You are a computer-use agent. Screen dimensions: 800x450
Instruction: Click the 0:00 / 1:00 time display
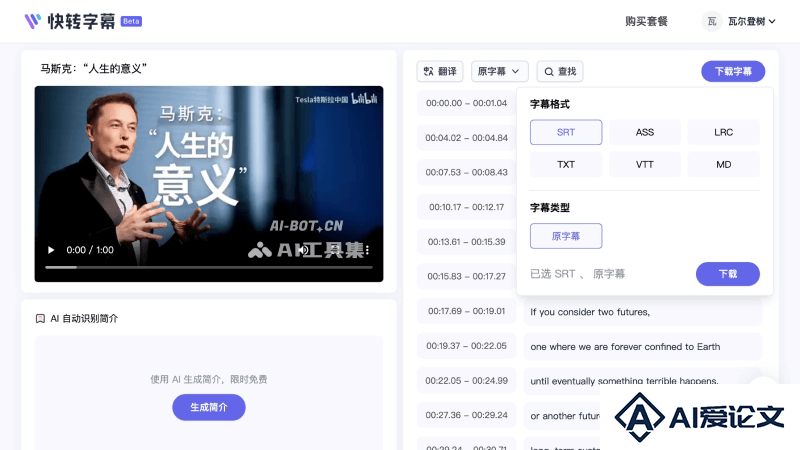[x=90, y=250]
